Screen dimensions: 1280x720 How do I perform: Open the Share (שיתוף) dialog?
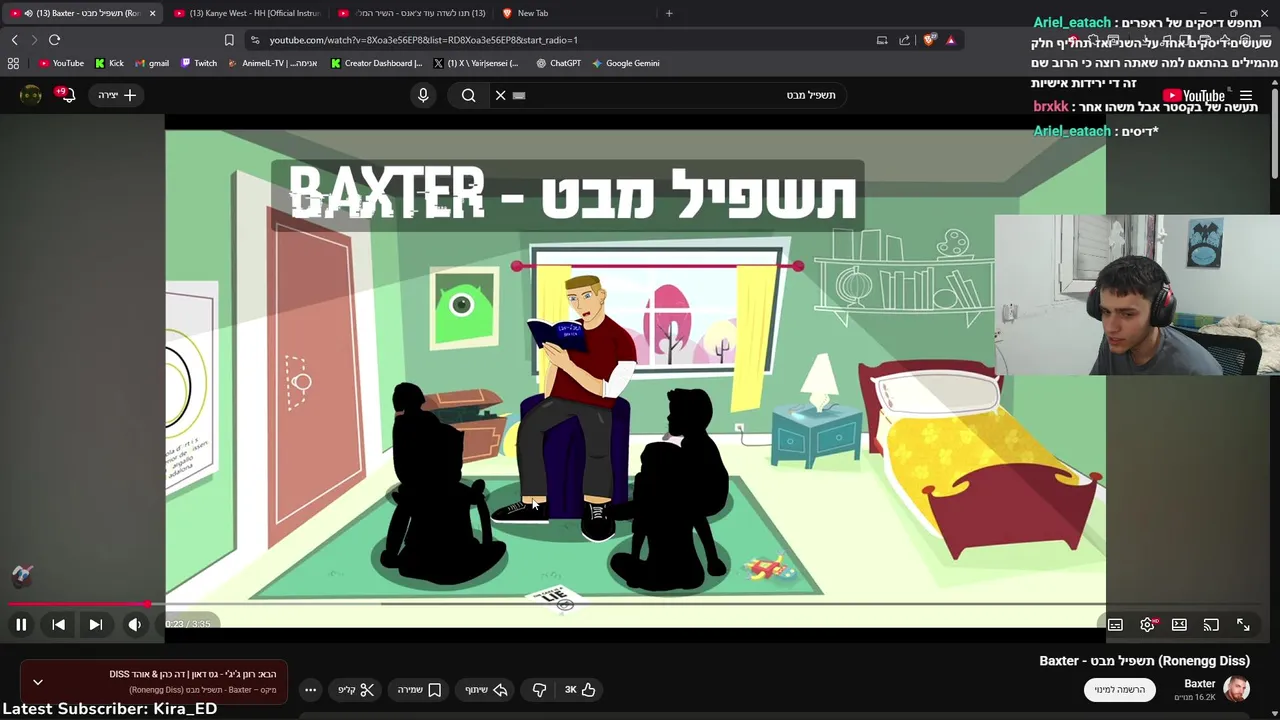486,689
